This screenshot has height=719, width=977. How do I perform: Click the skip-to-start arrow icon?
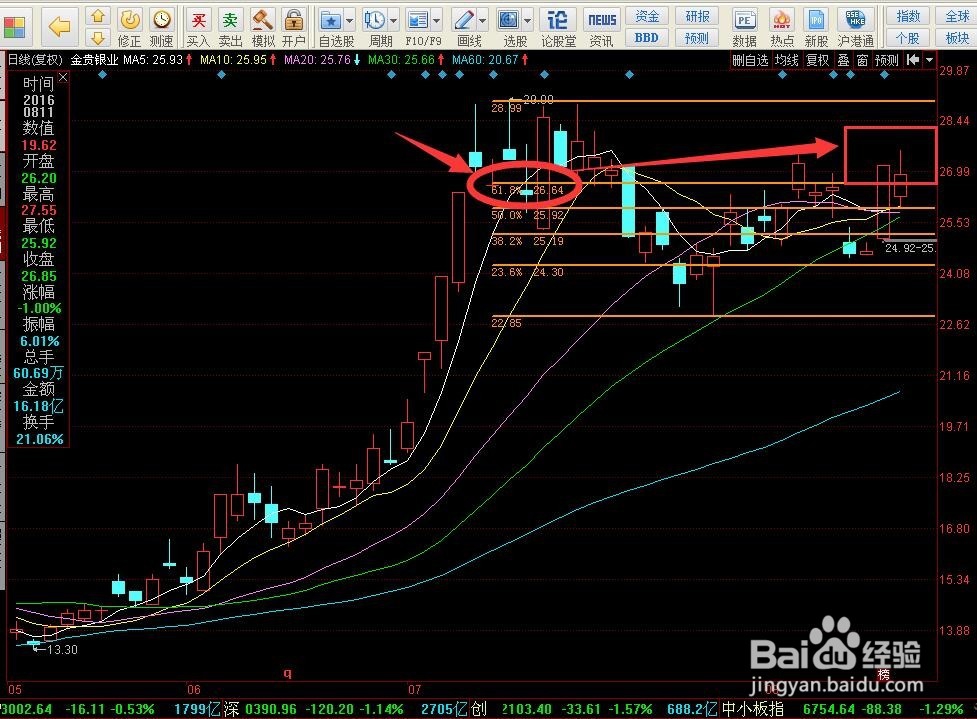(913, 60)
